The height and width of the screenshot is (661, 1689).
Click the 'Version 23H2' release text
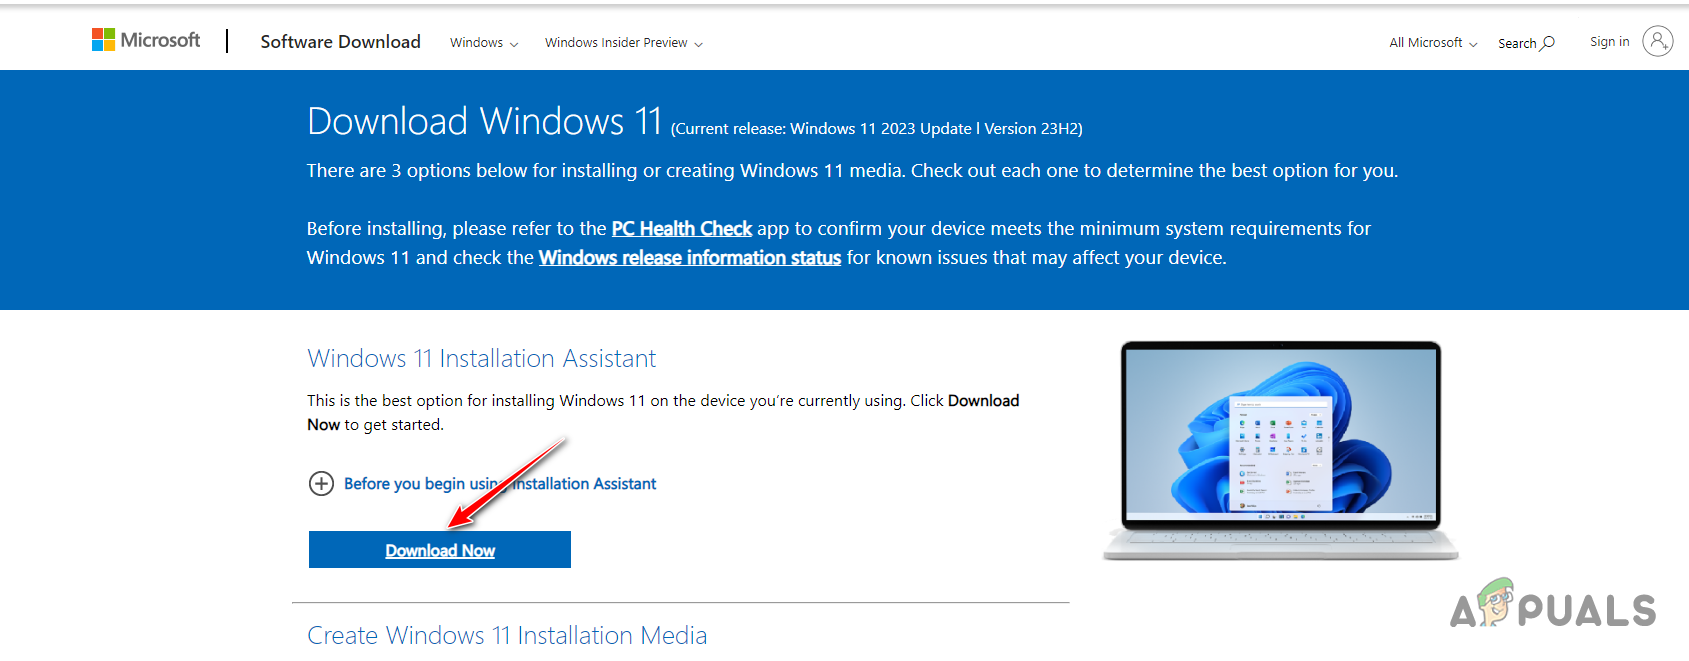point(1033,129)
